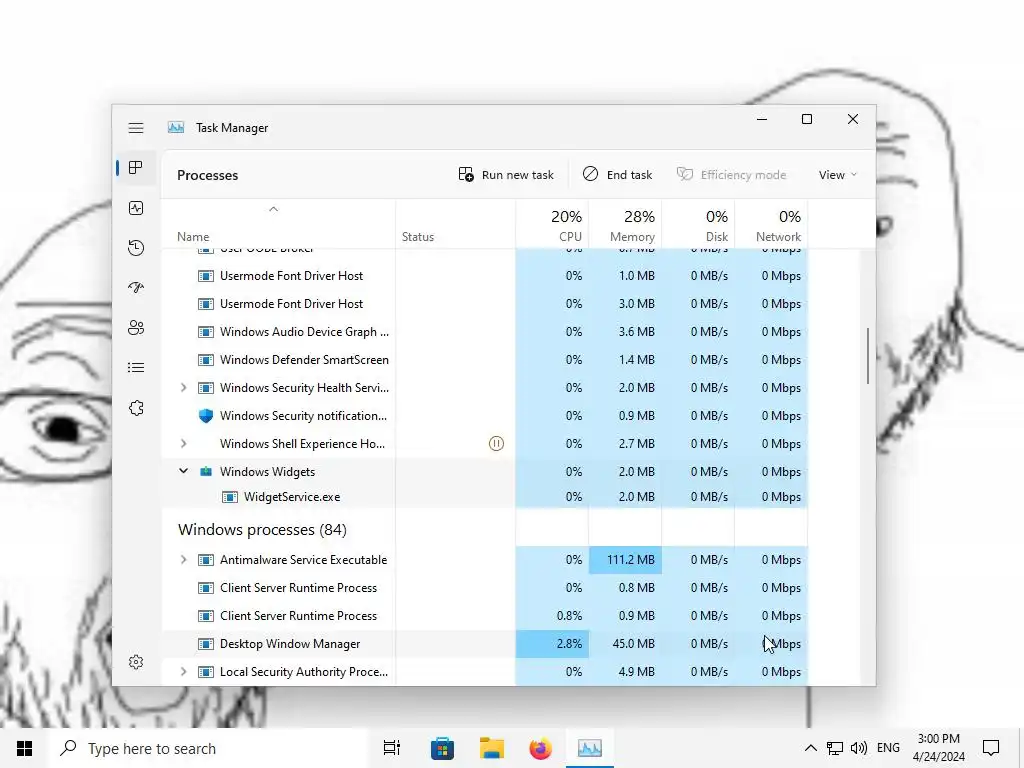This screenshot has width=1024, height=768.
Task: Click the 111.2 MB memory cell
Action: [x=625, y=560]
